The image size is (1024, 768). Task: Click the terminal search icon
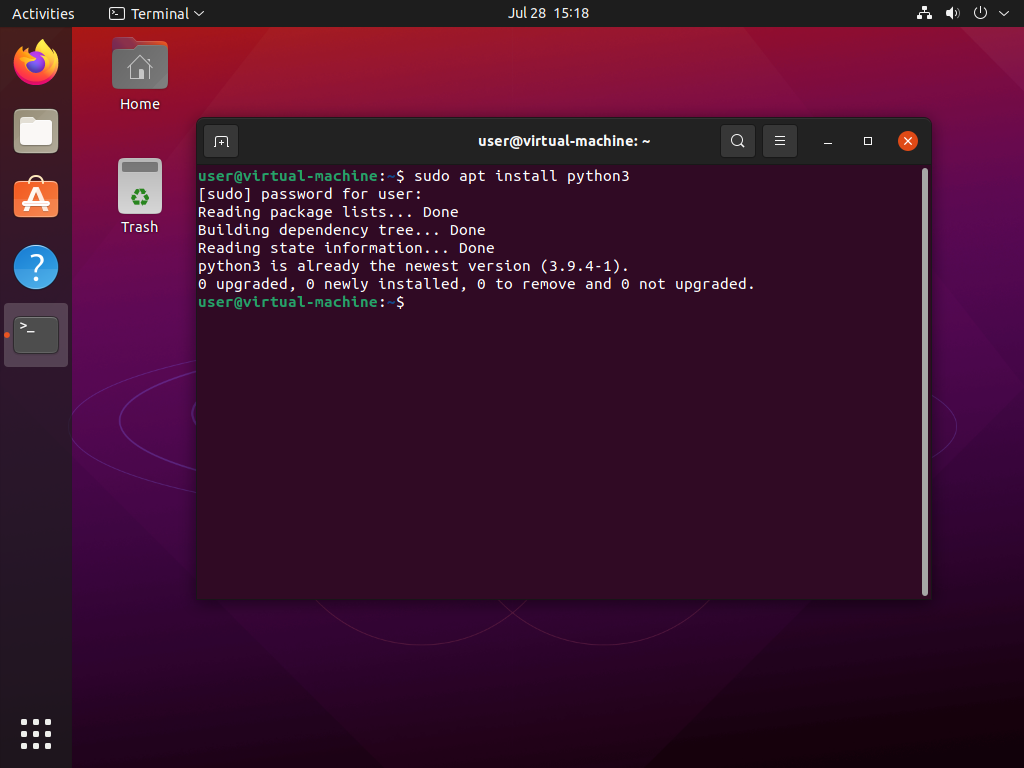pyautogui.click(x=737, y=141)
